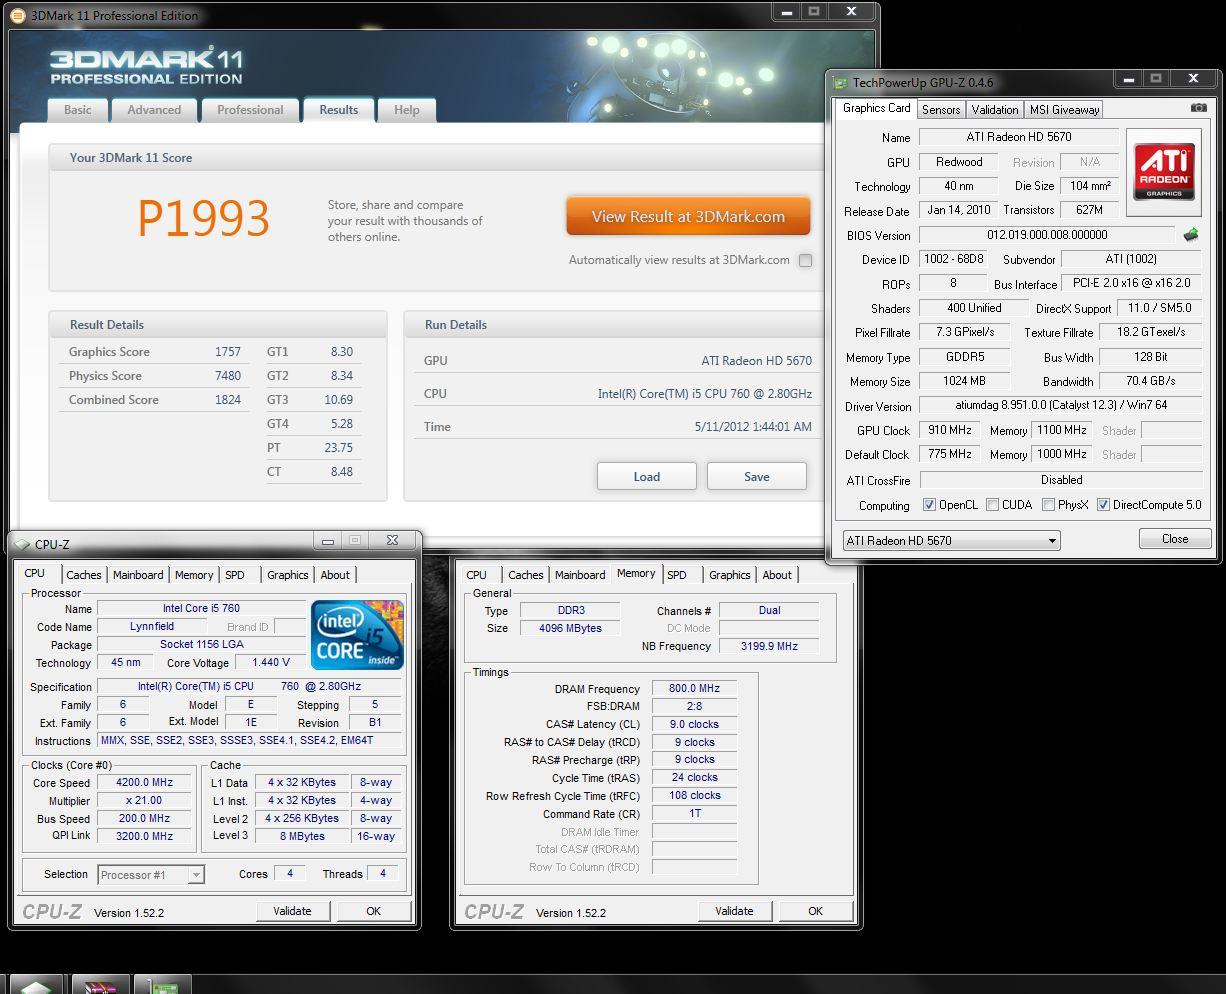Open Memory tab in left CPU-Z window
The image size is (1226, 994).
click(x=194, y=575)
